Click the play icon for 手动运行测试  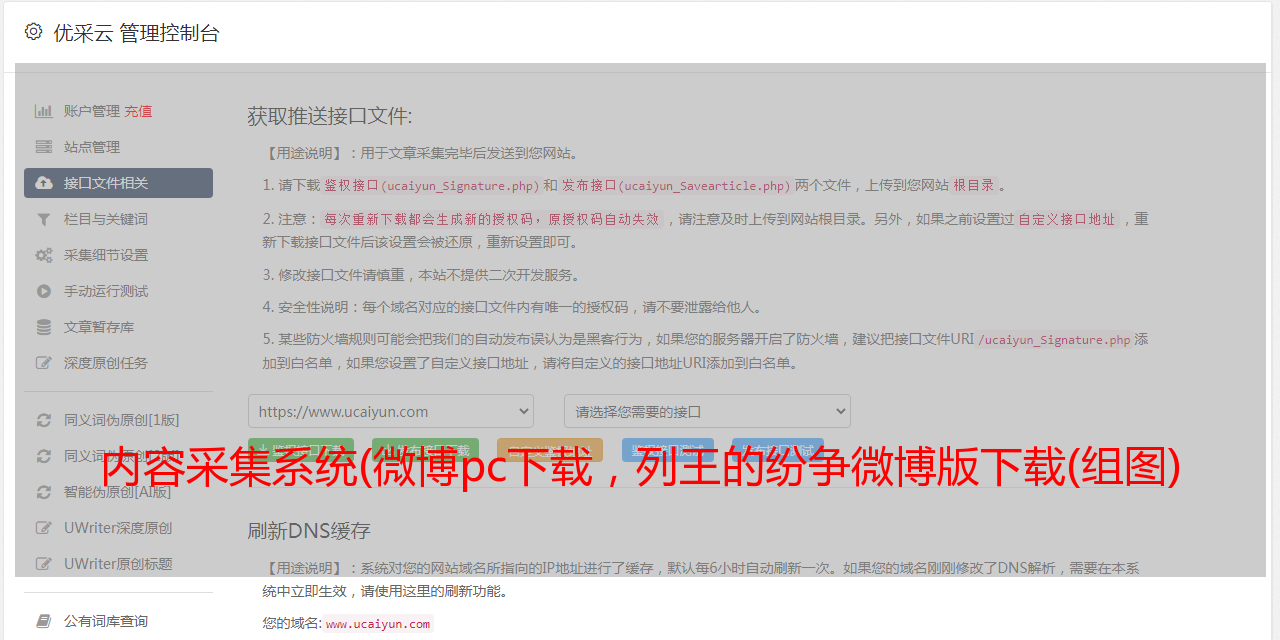coord(44,291)
